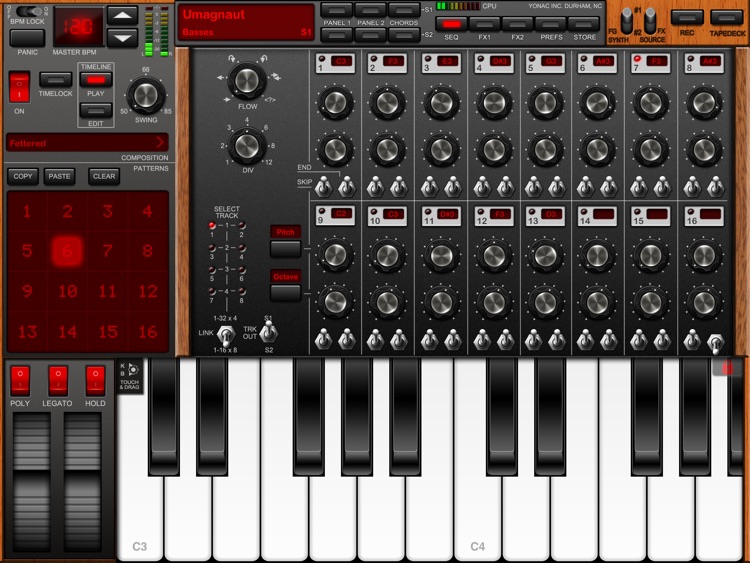The height and width of the screenshot is (563, 750).
Task: Toggle the BPM LOCK switch
Action: point(32,11)
